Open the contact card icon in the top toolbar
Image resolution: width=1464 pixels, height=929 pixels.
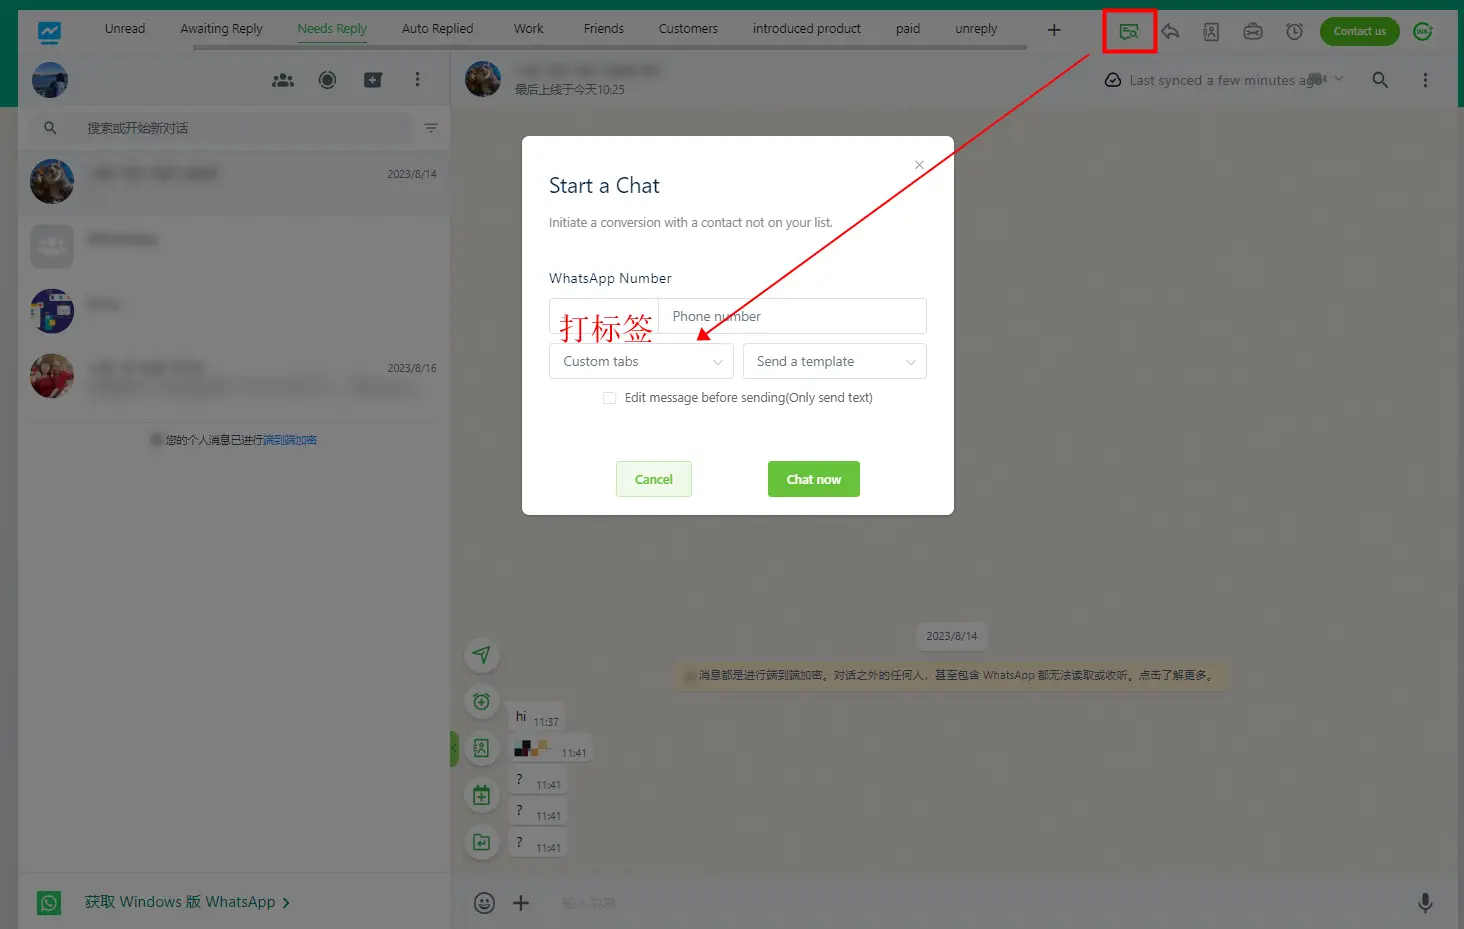[x=1211, y=31]
